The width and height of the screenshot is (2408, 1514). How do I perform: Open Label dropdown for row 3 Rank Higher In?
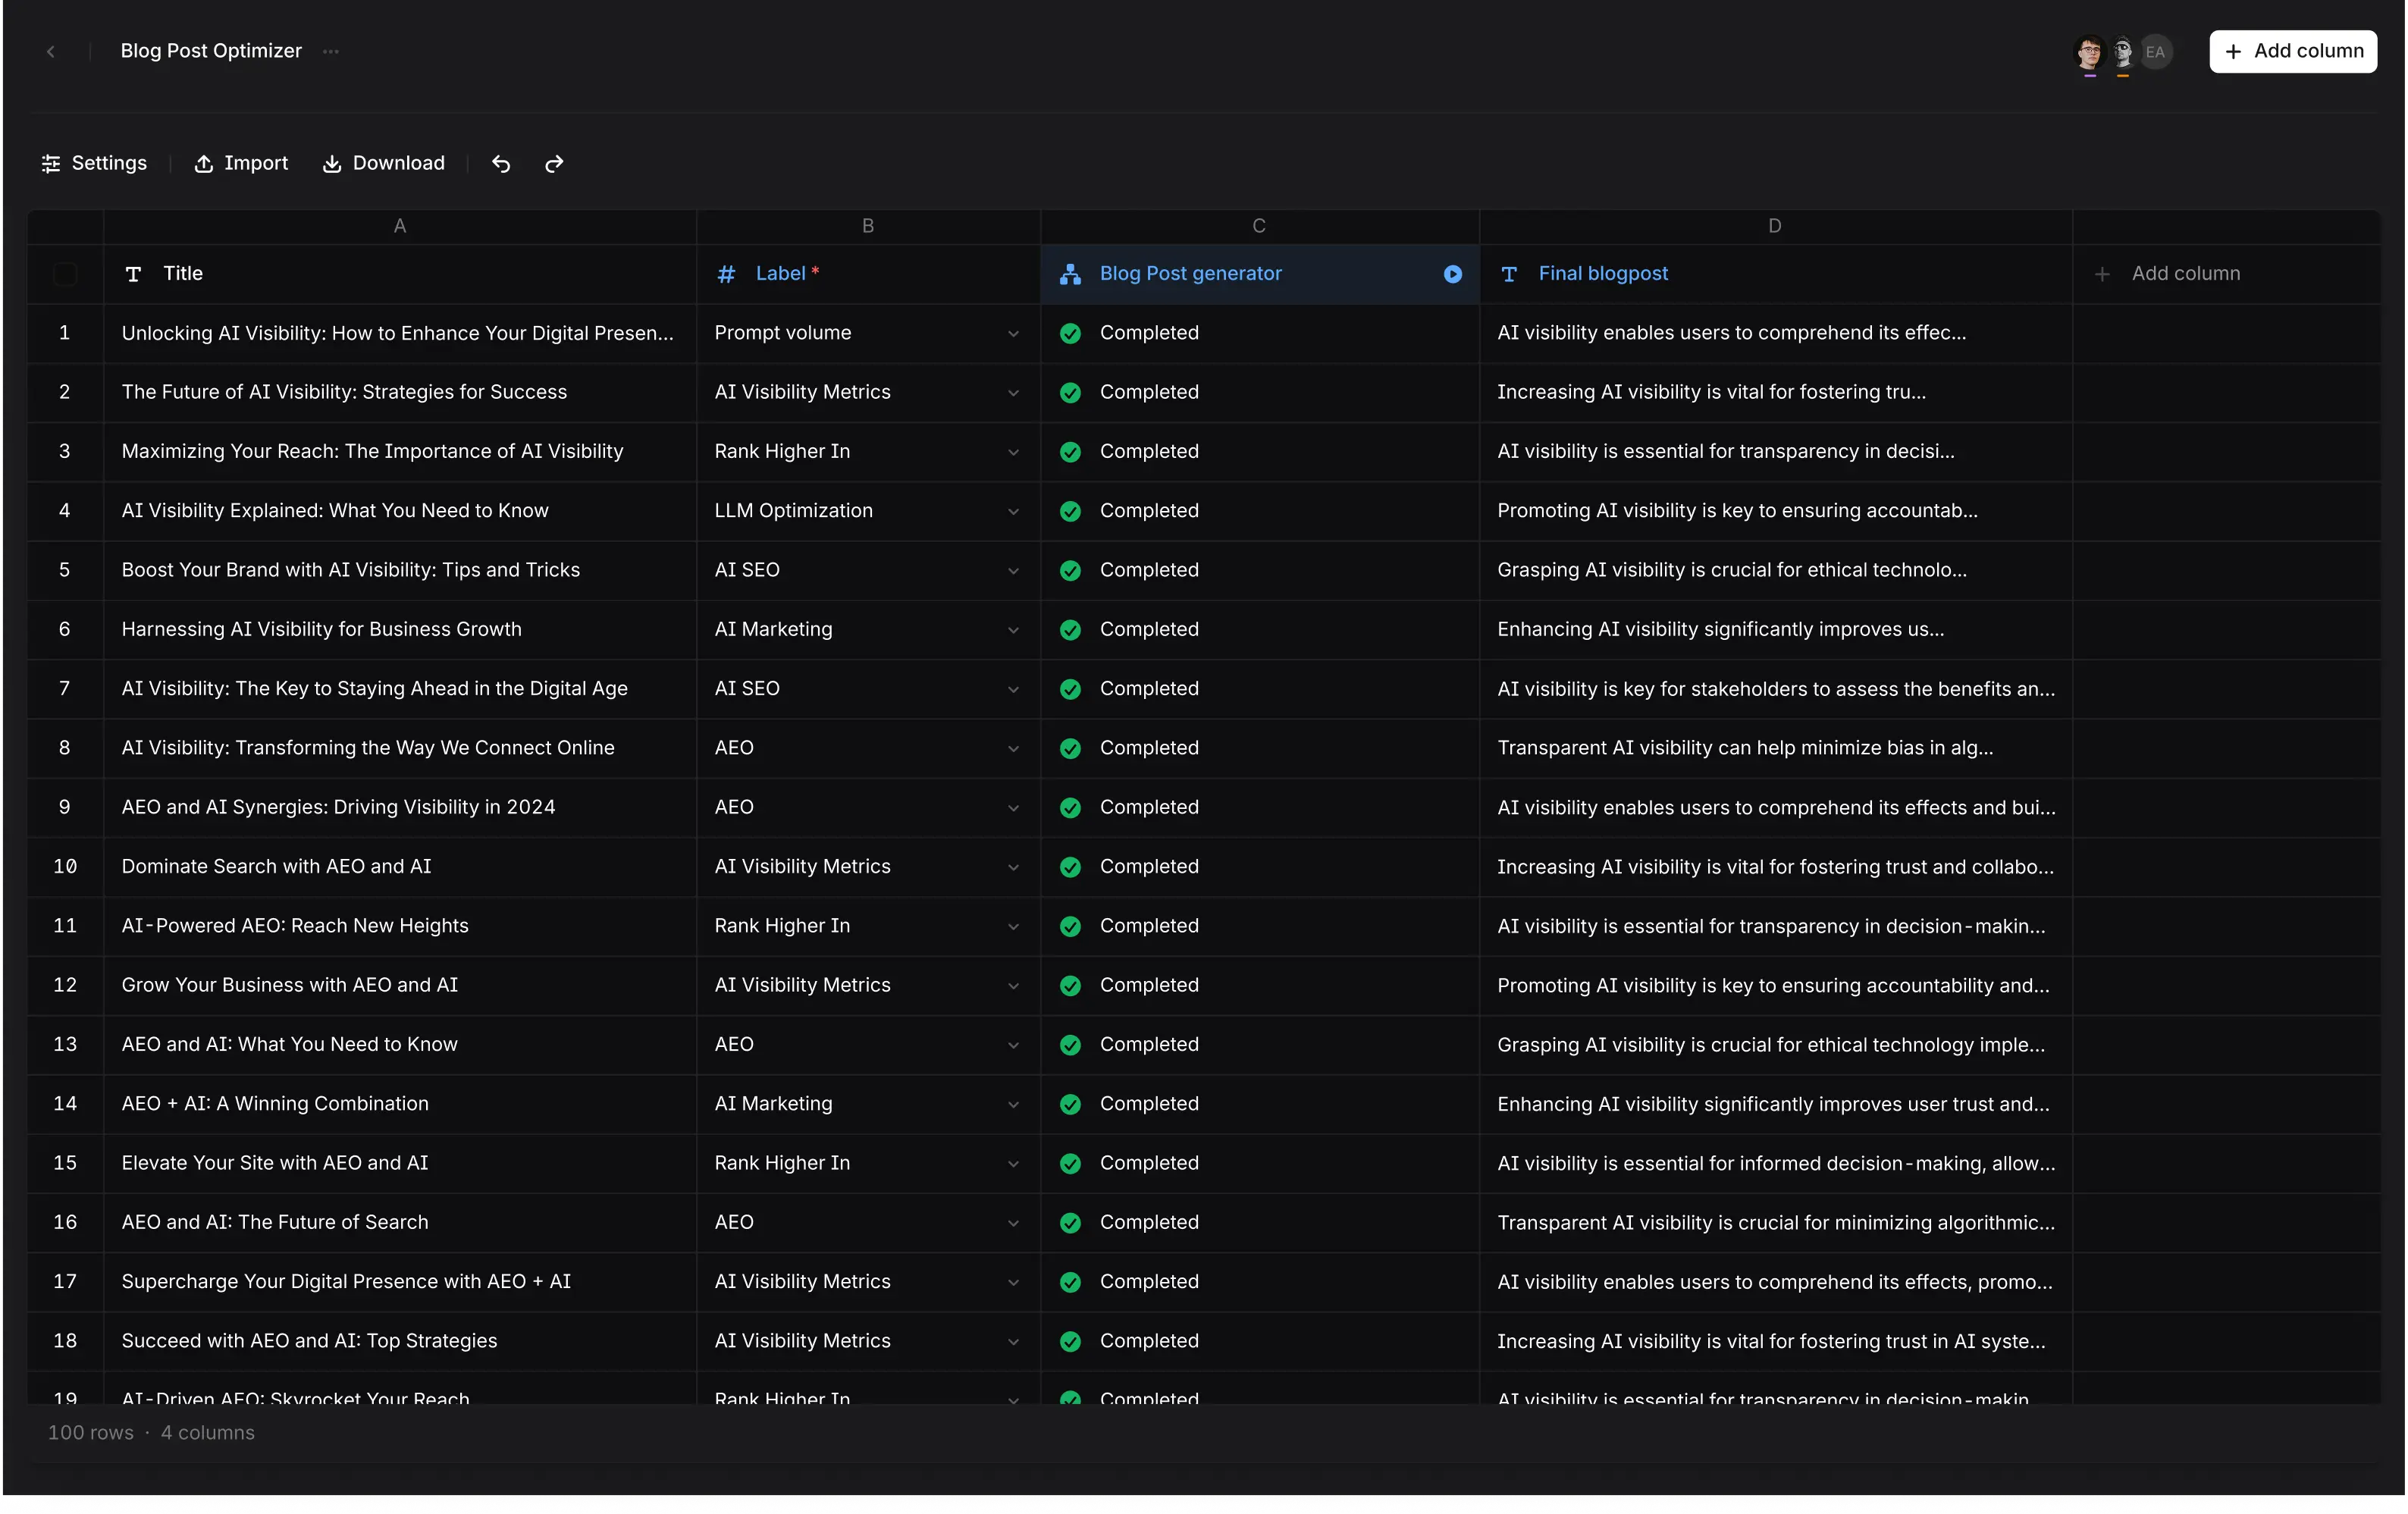pos(1013,452)
